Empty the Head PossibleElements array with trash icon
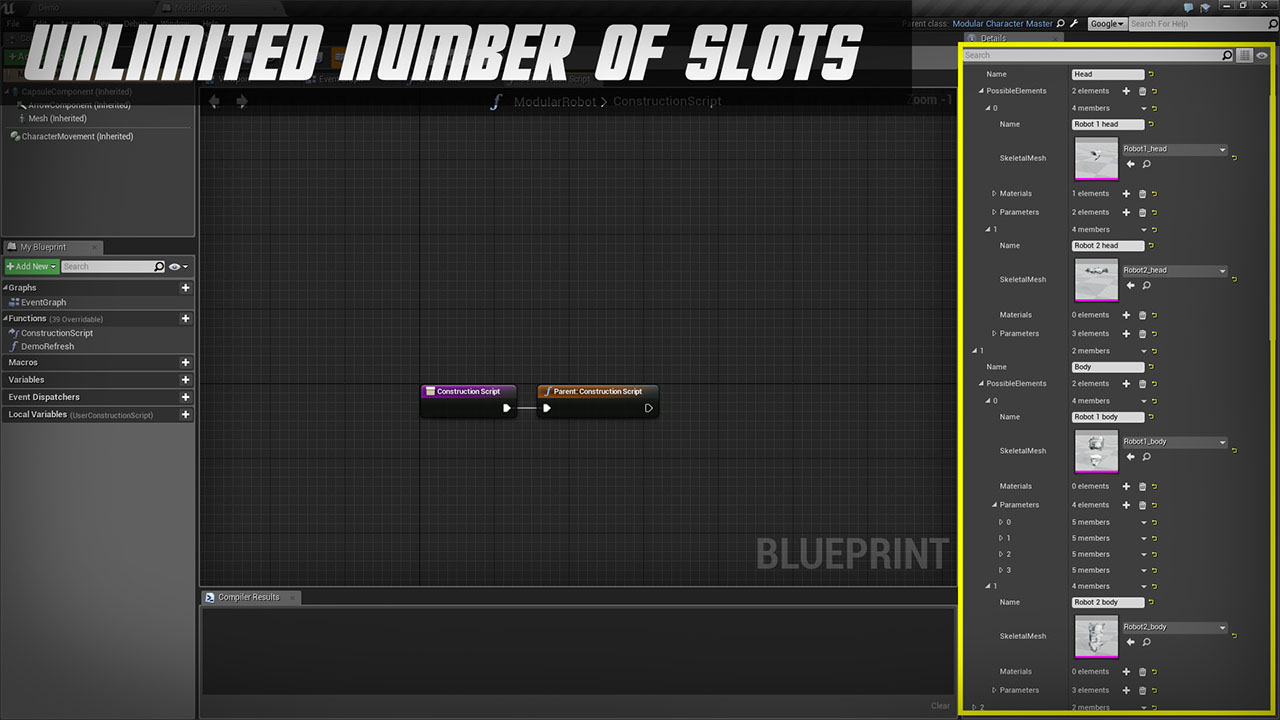 (1142, 91)
